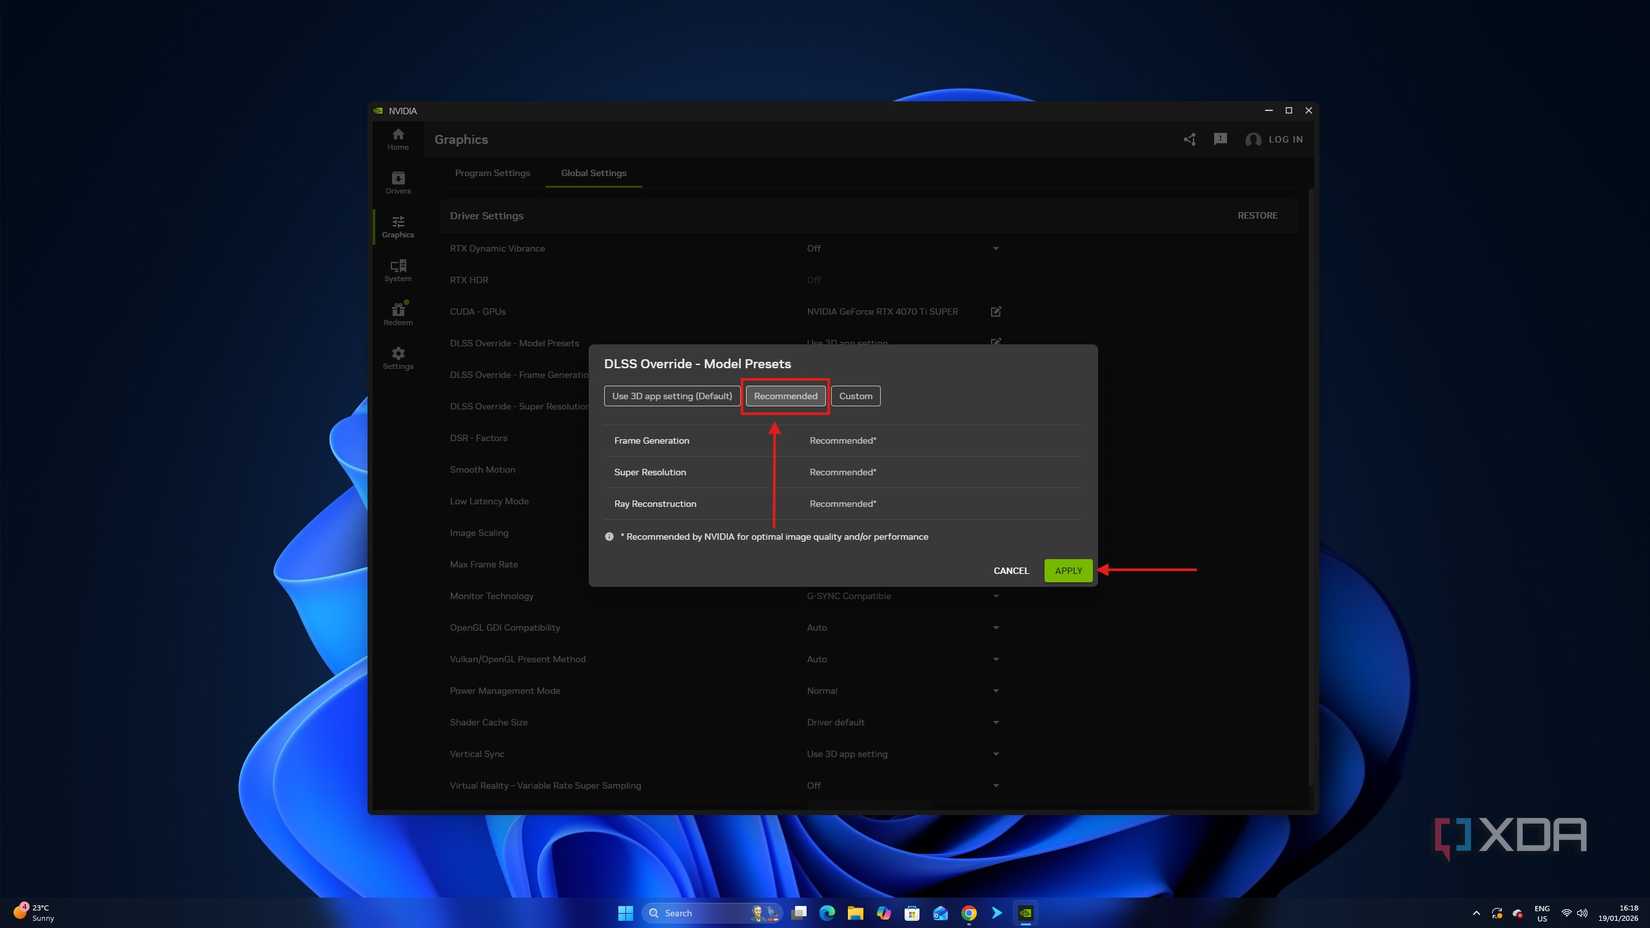Open the Monitor Technology dropdown
Image resolution: width=1650 pixels, height=928 pixels.
tap(995, 595)
